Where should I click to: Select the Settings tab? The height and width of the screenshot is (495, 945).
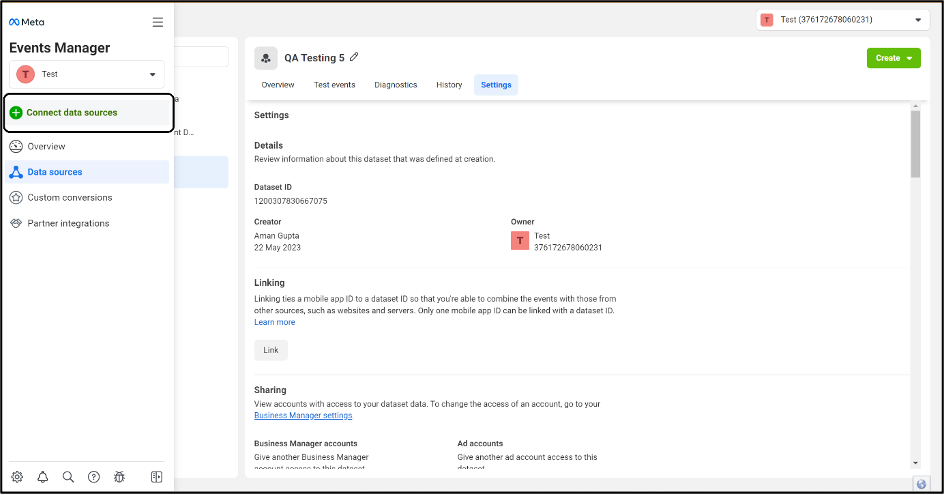[496, 85]
